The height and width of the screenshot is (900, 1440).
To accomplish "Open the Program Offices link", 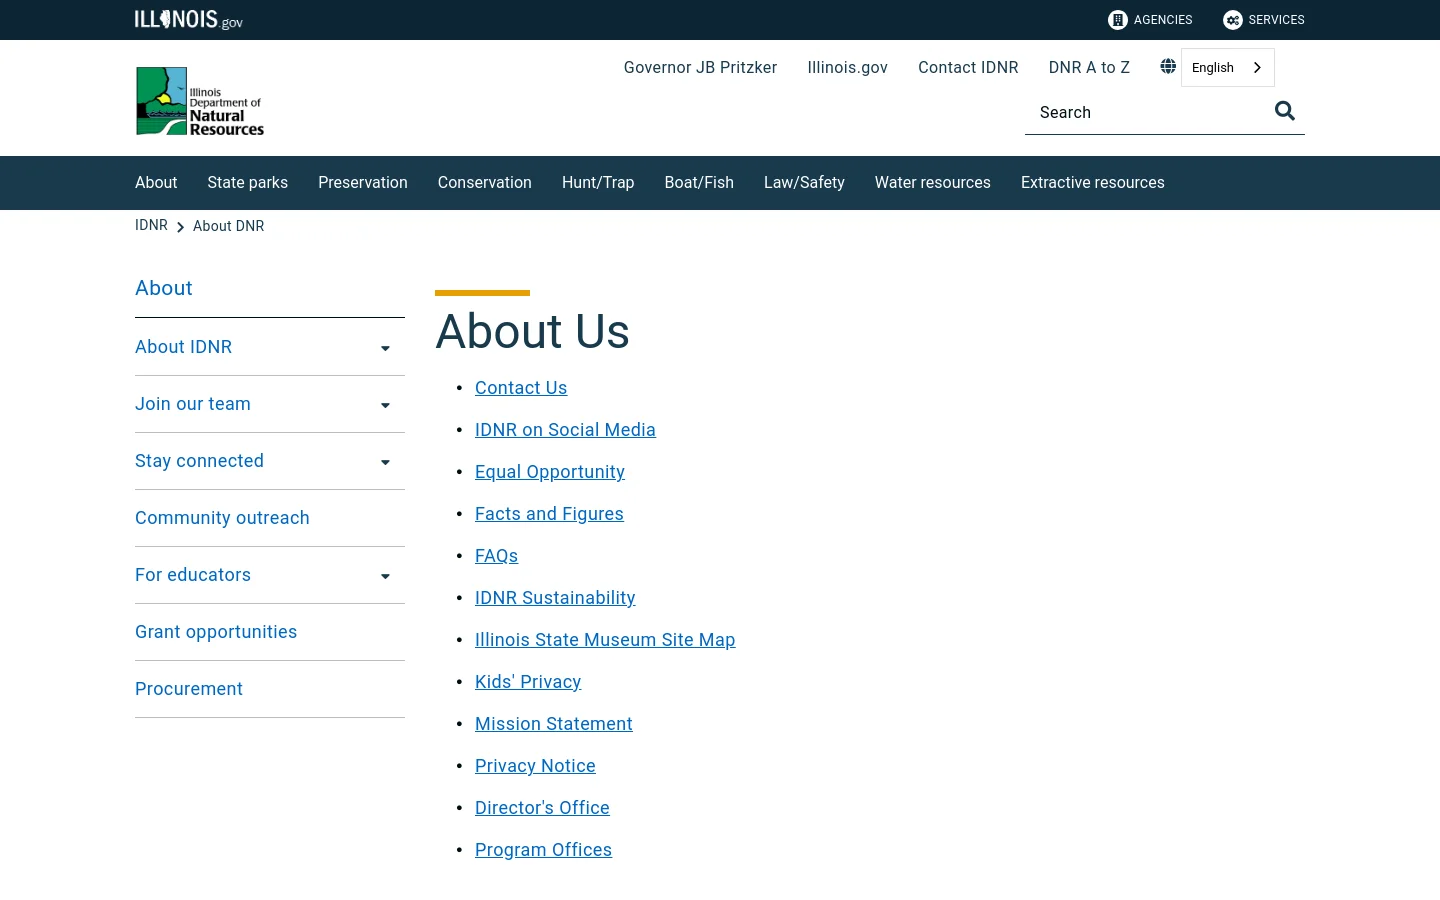I will pyautogui.click(x=543, y=850).
